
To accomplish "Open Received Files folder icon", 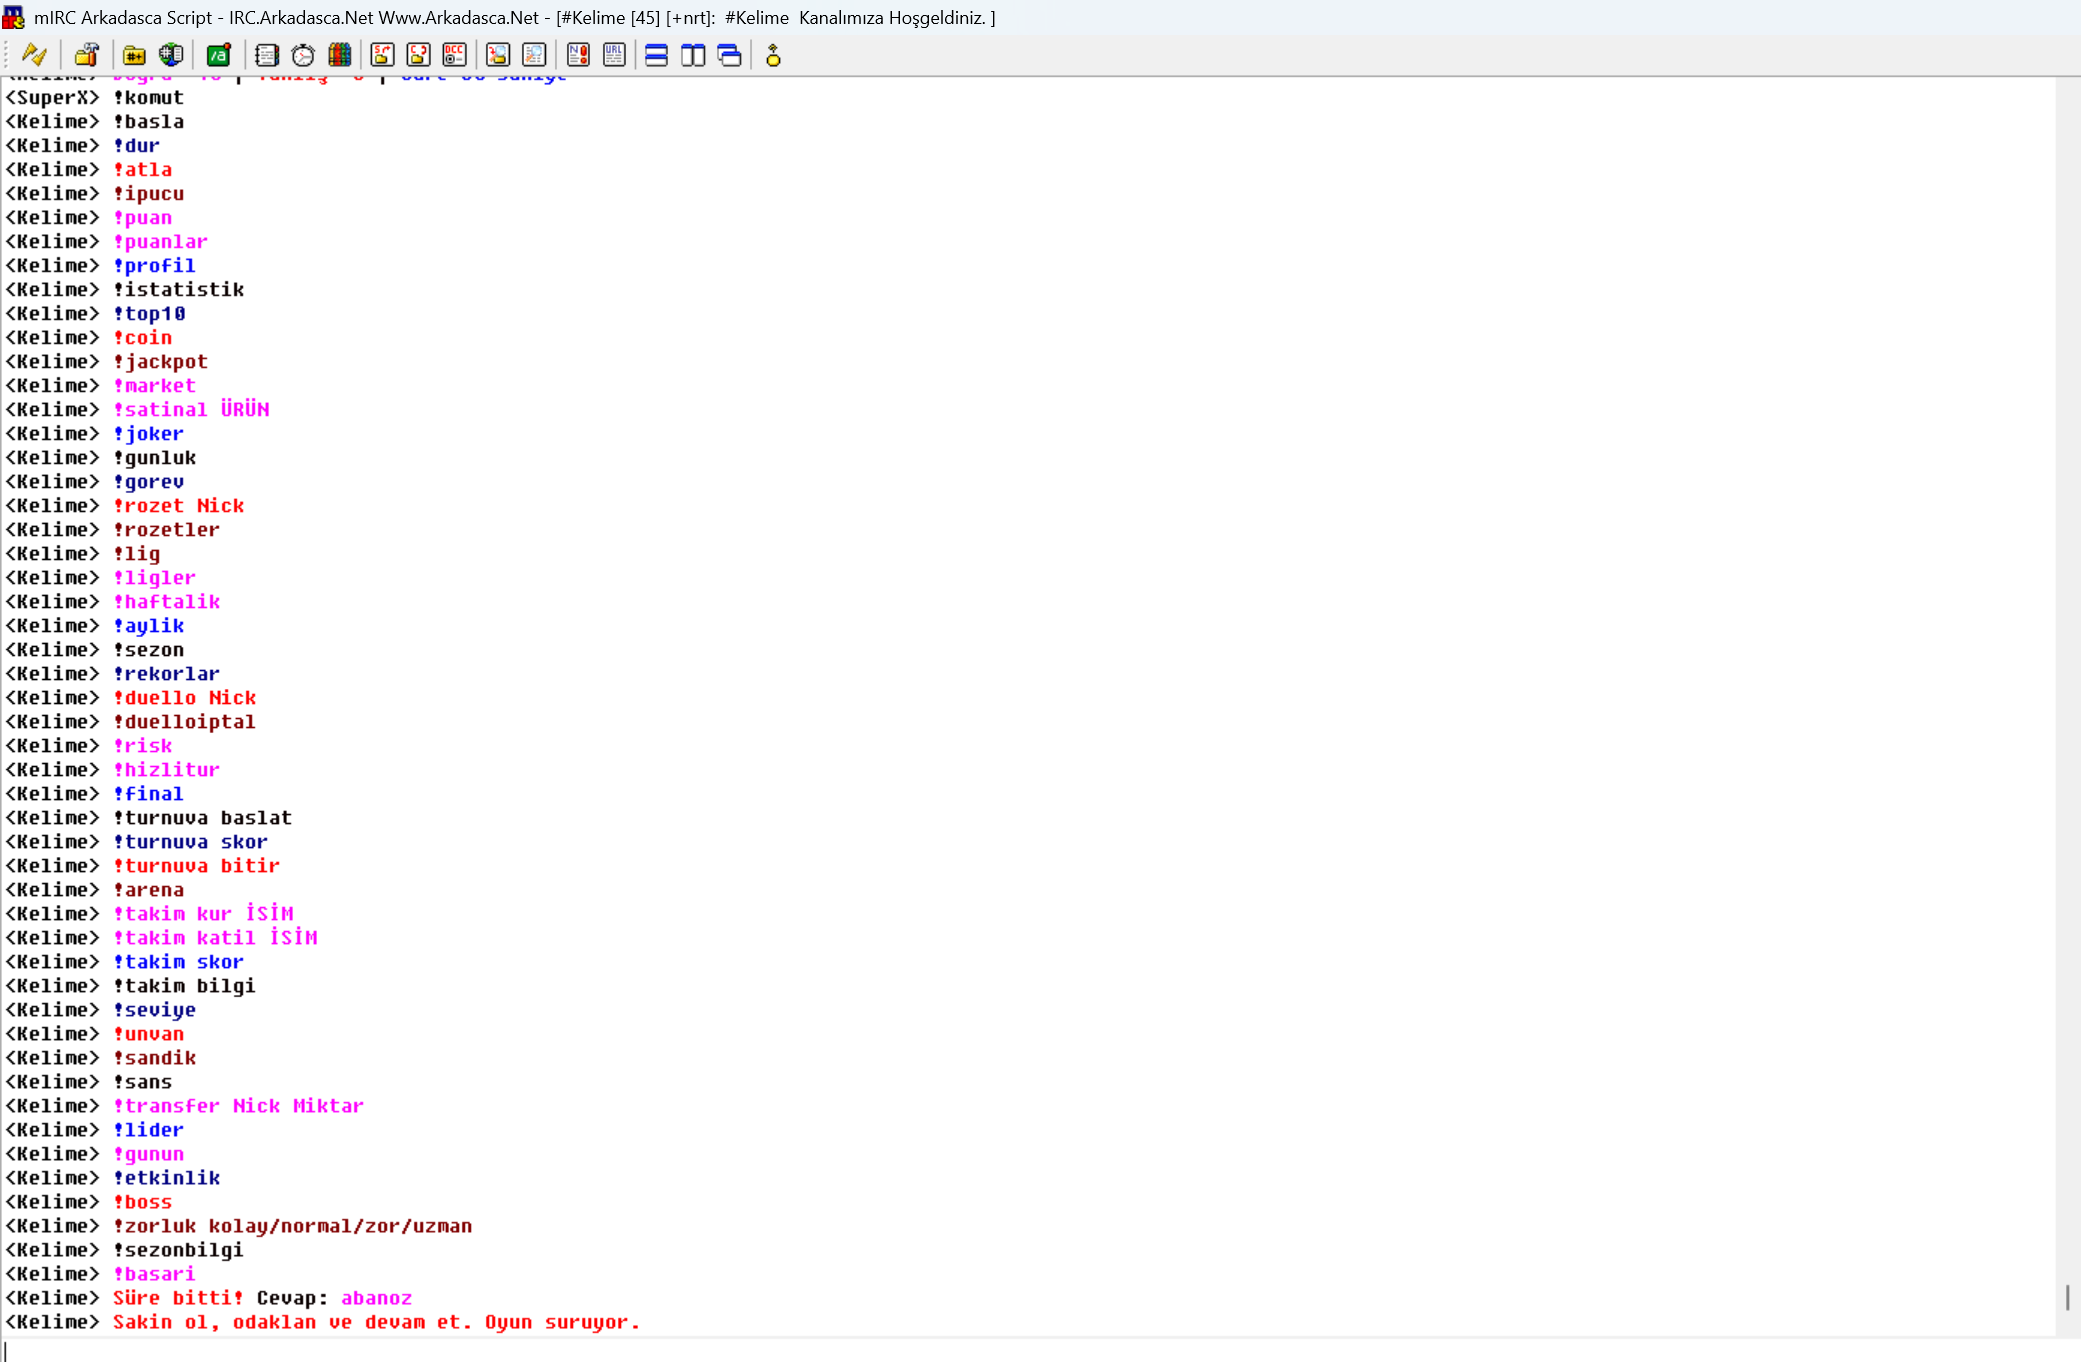I will pos(498,55).
